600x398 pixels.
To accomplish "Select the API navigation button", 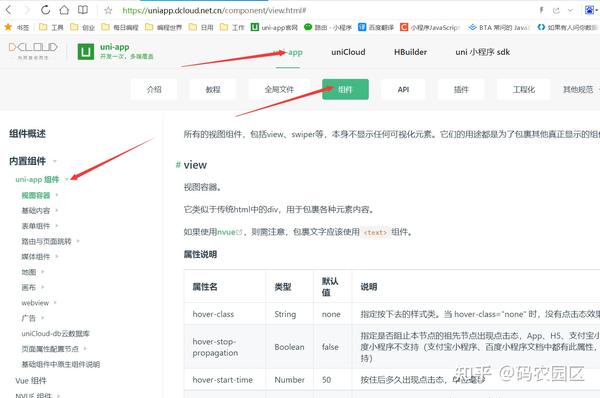I will (403, 89).
